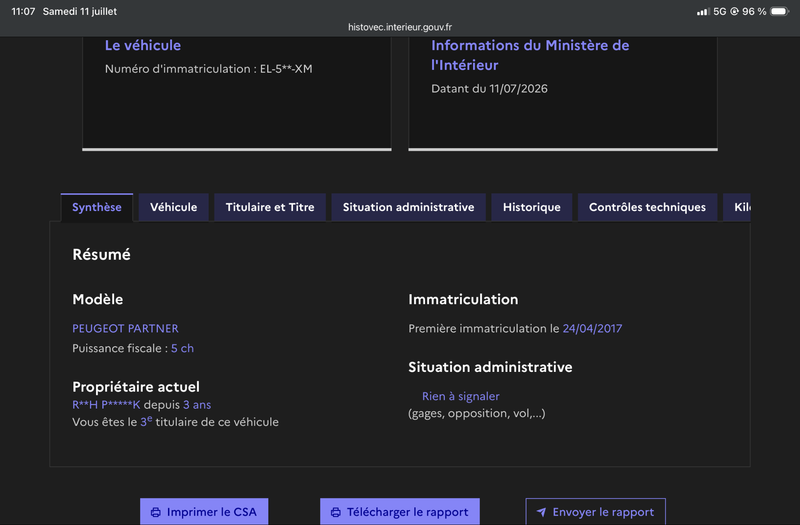Tap the orientation lock status icon
800x525 pixels.
pyautogui.click(x=734, y=11)
